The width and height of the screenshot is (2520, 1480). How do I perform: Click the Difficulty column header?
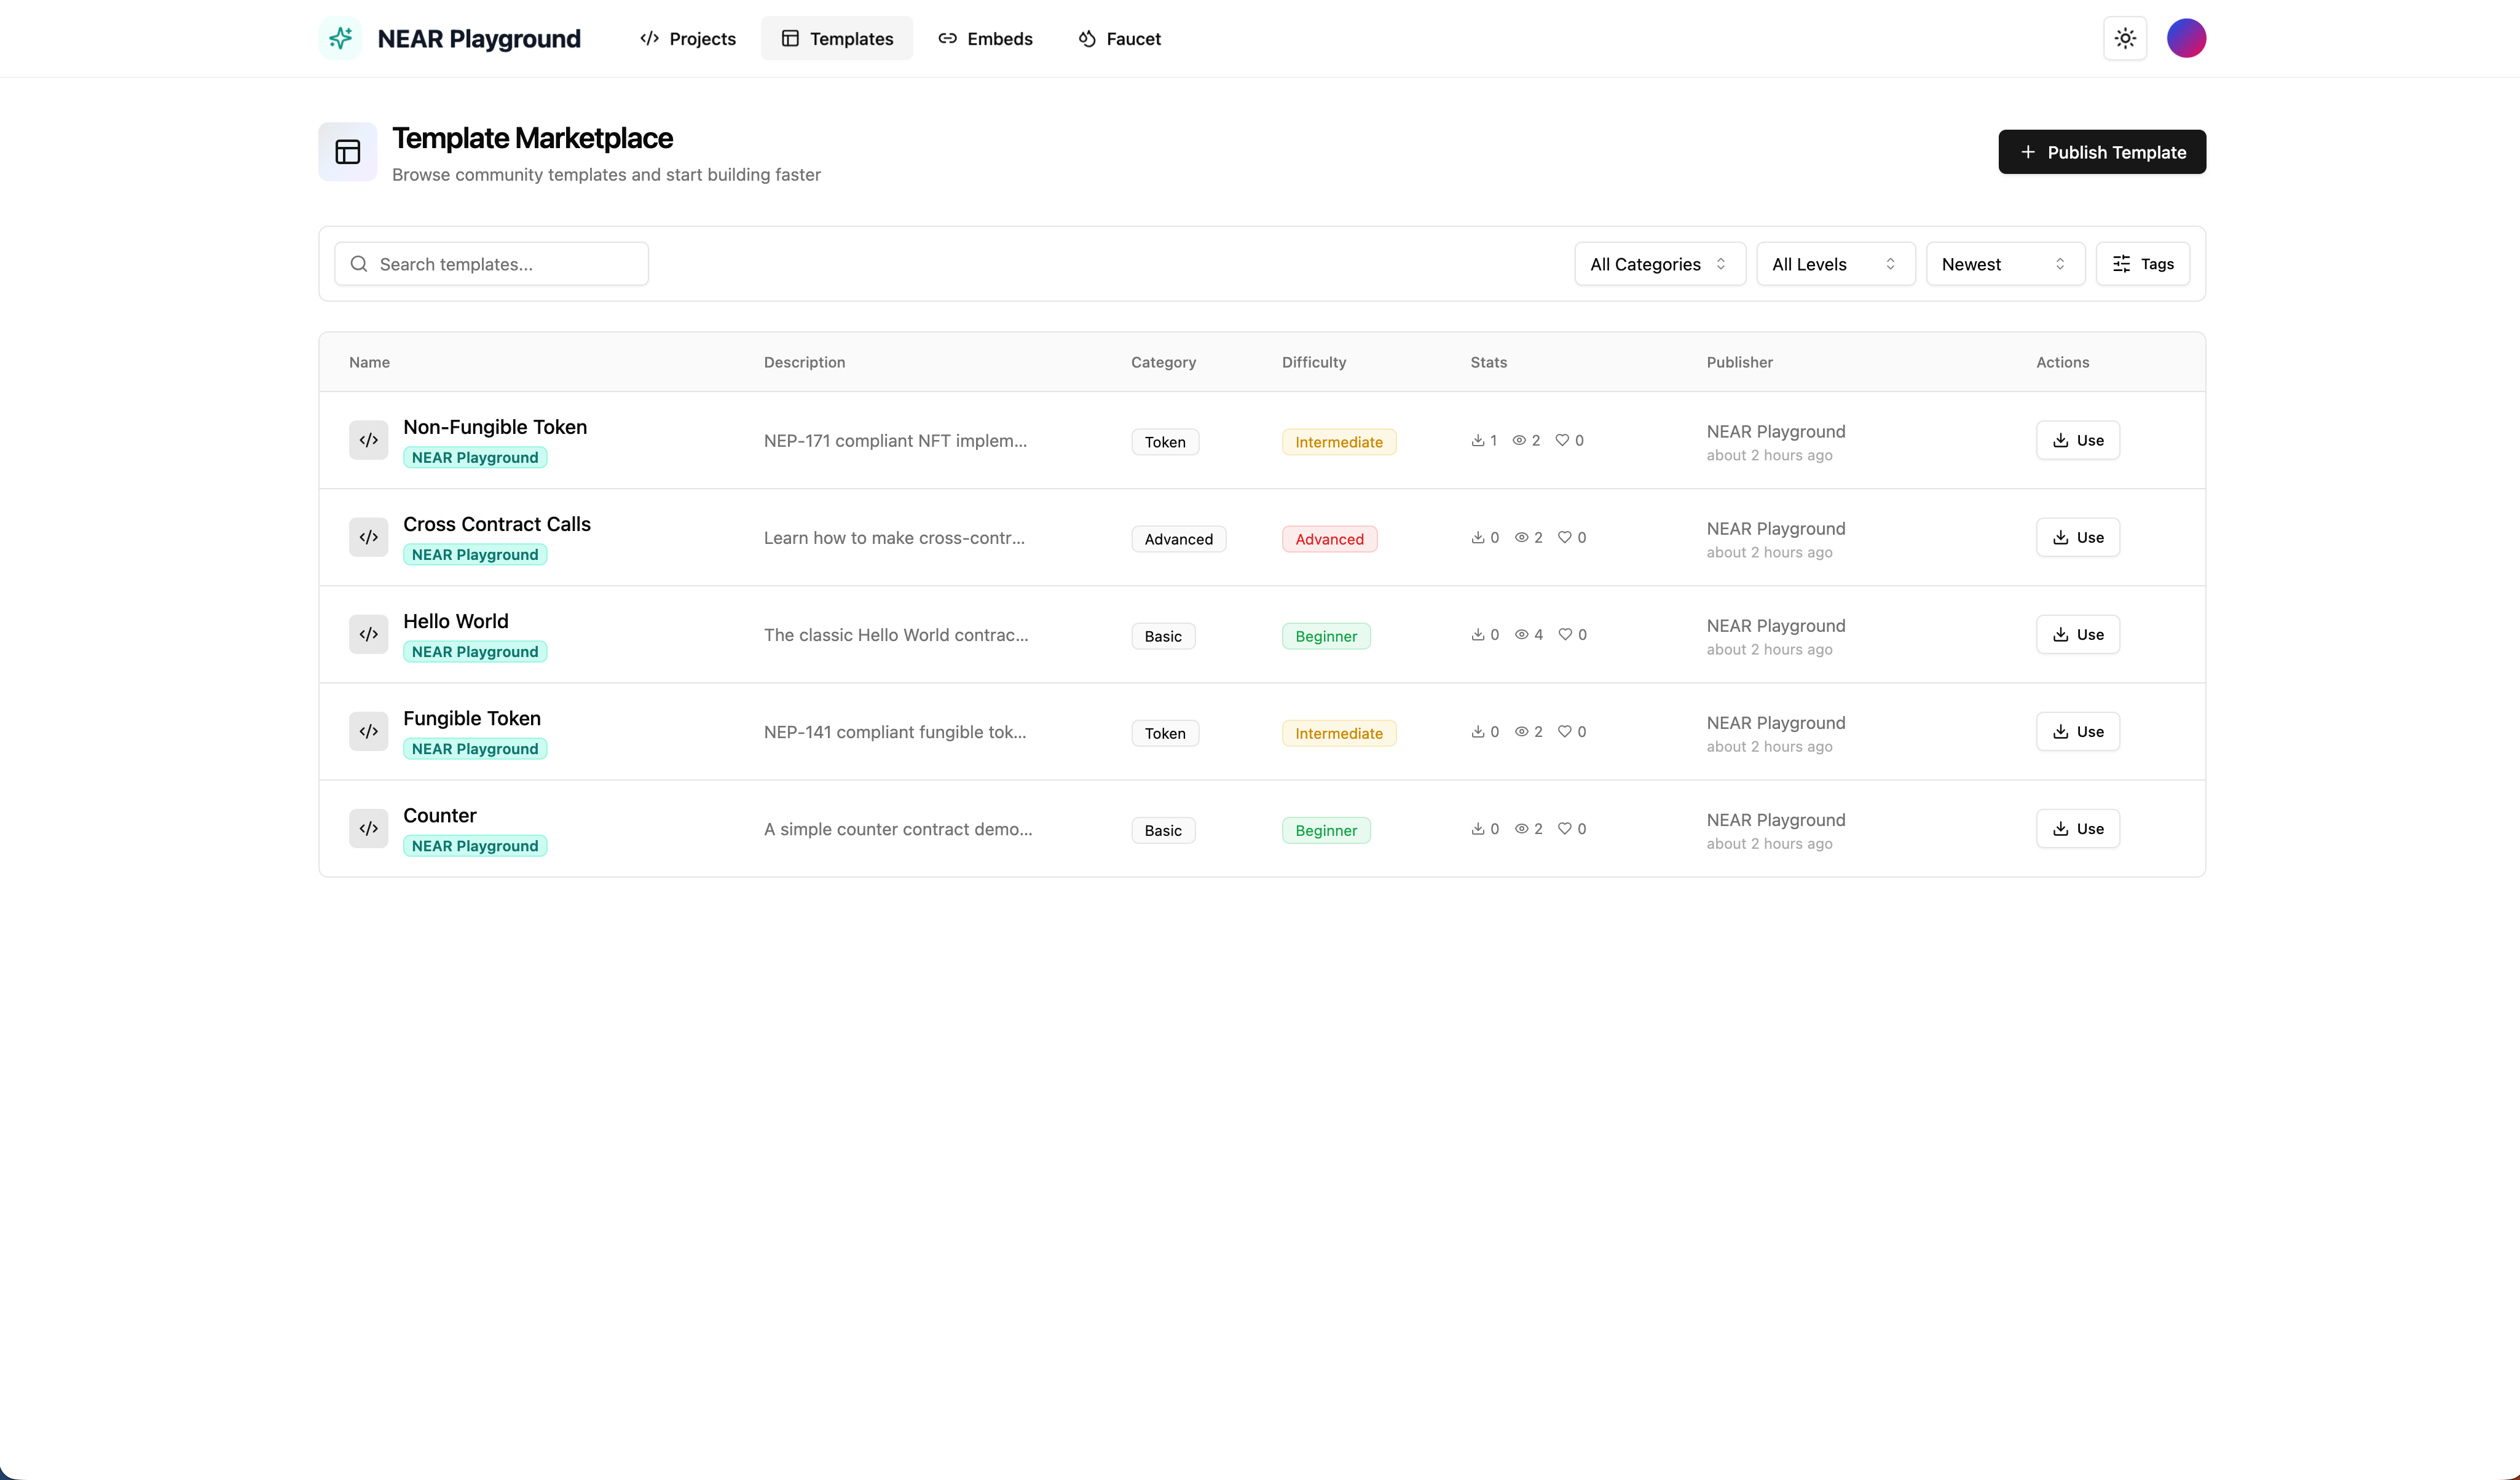(x=1314, y=362)
